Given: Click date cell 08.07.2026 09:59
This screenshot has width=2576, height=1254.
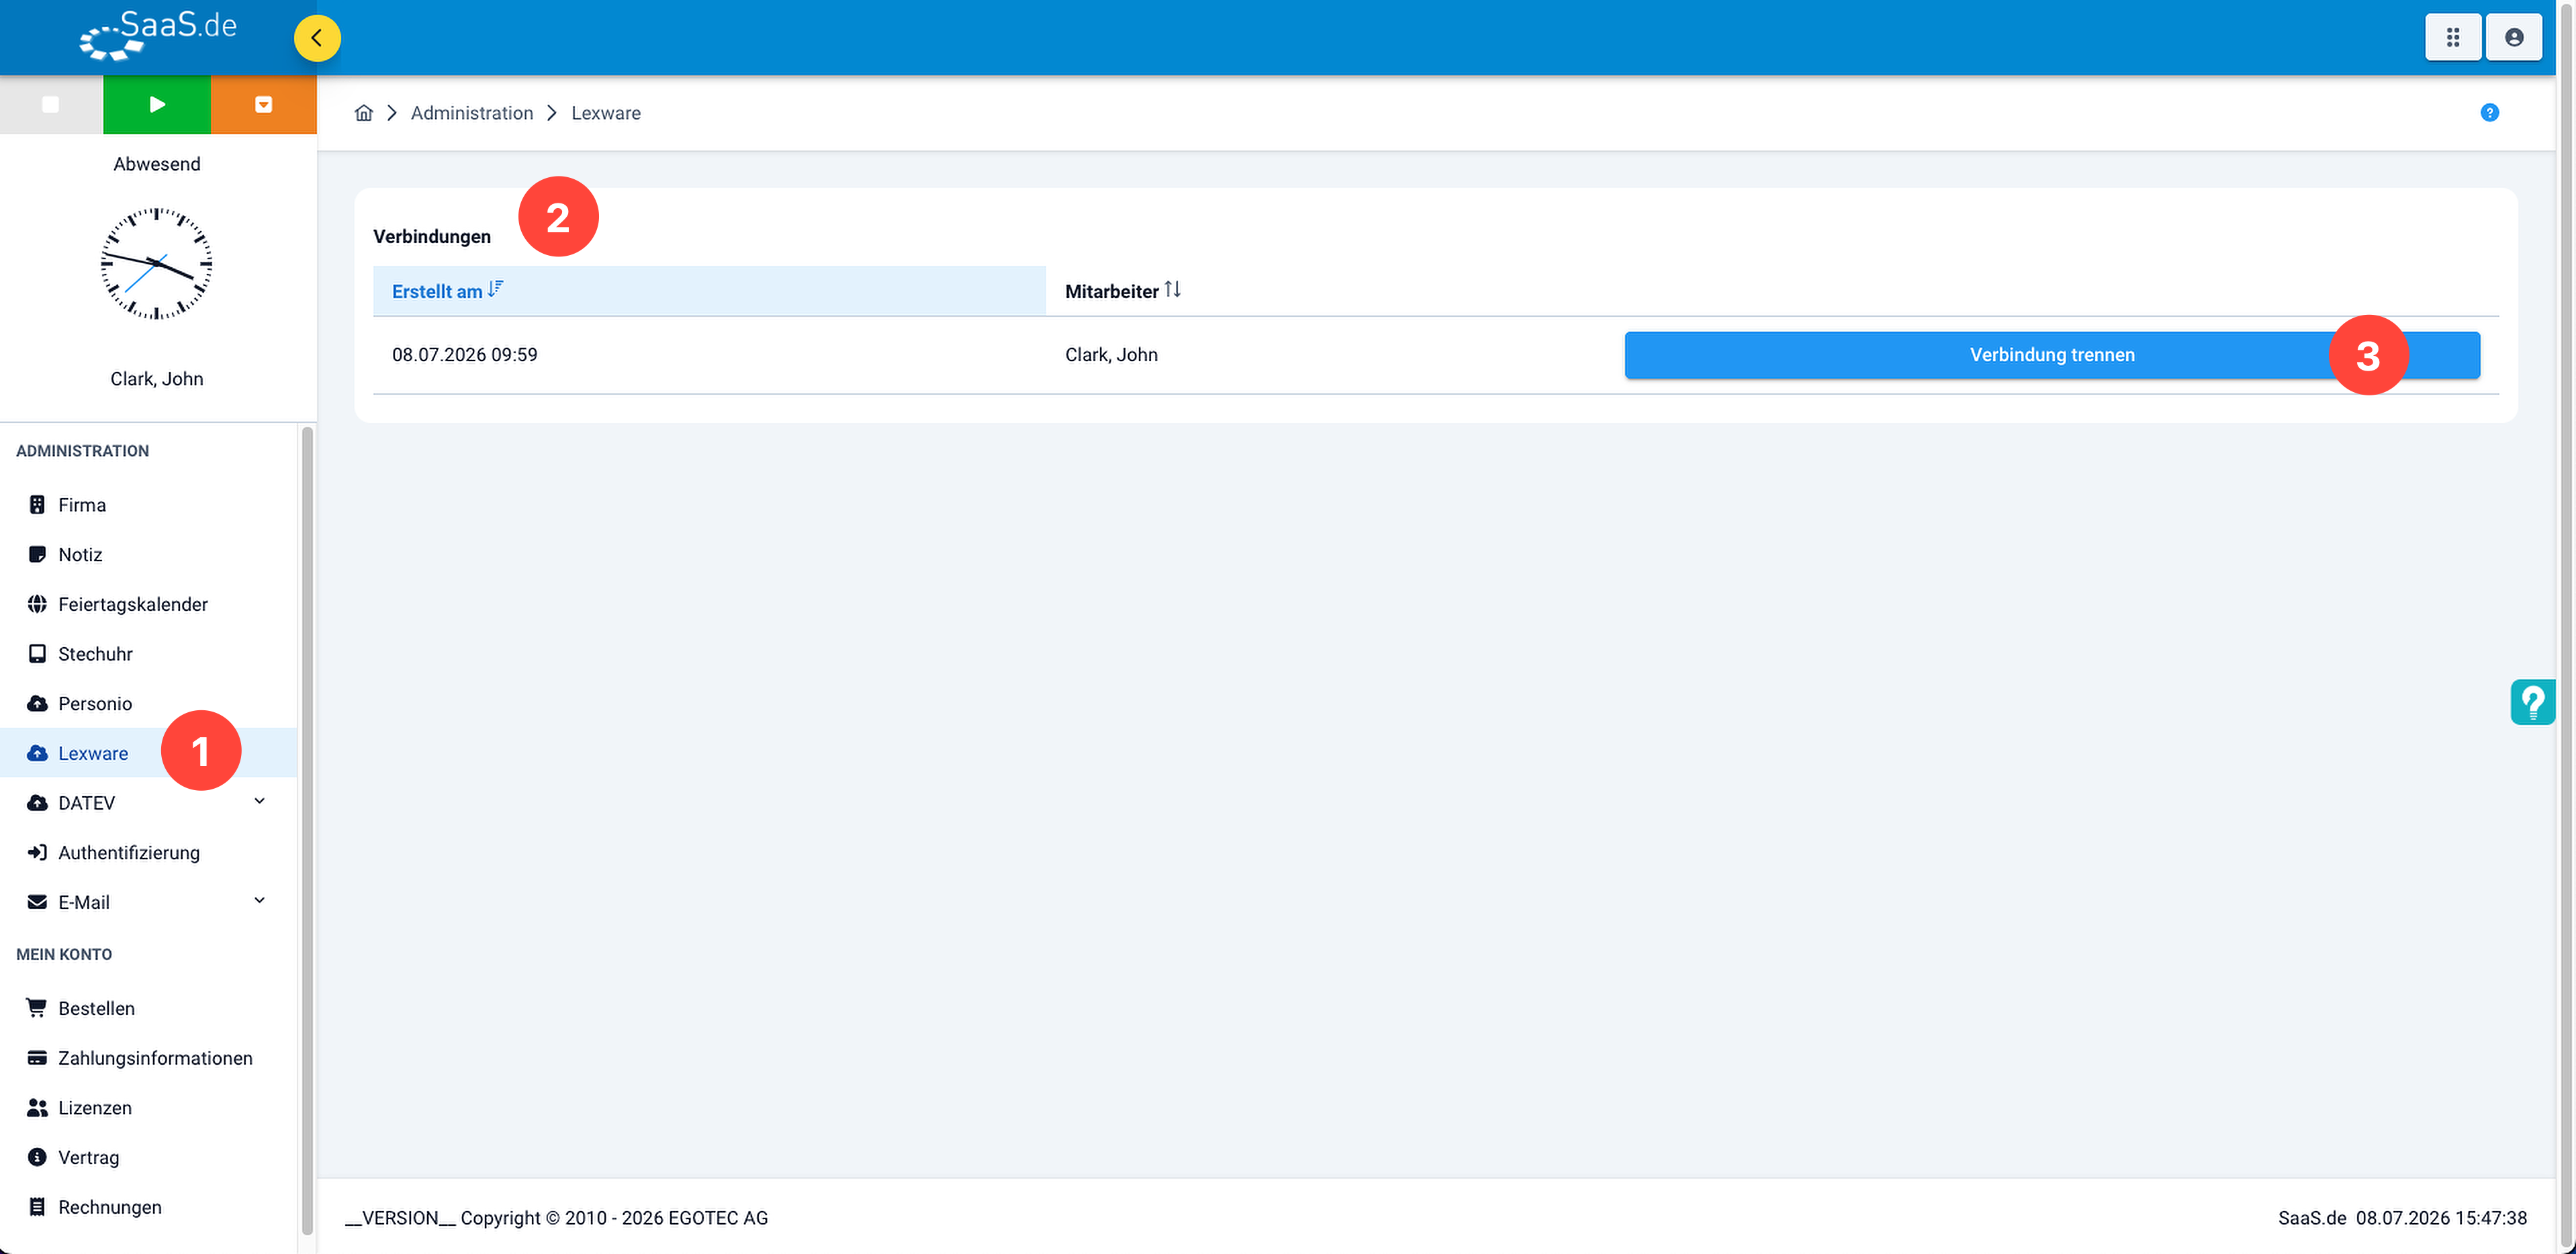Looking at the screenshot, I should [465, 355].
